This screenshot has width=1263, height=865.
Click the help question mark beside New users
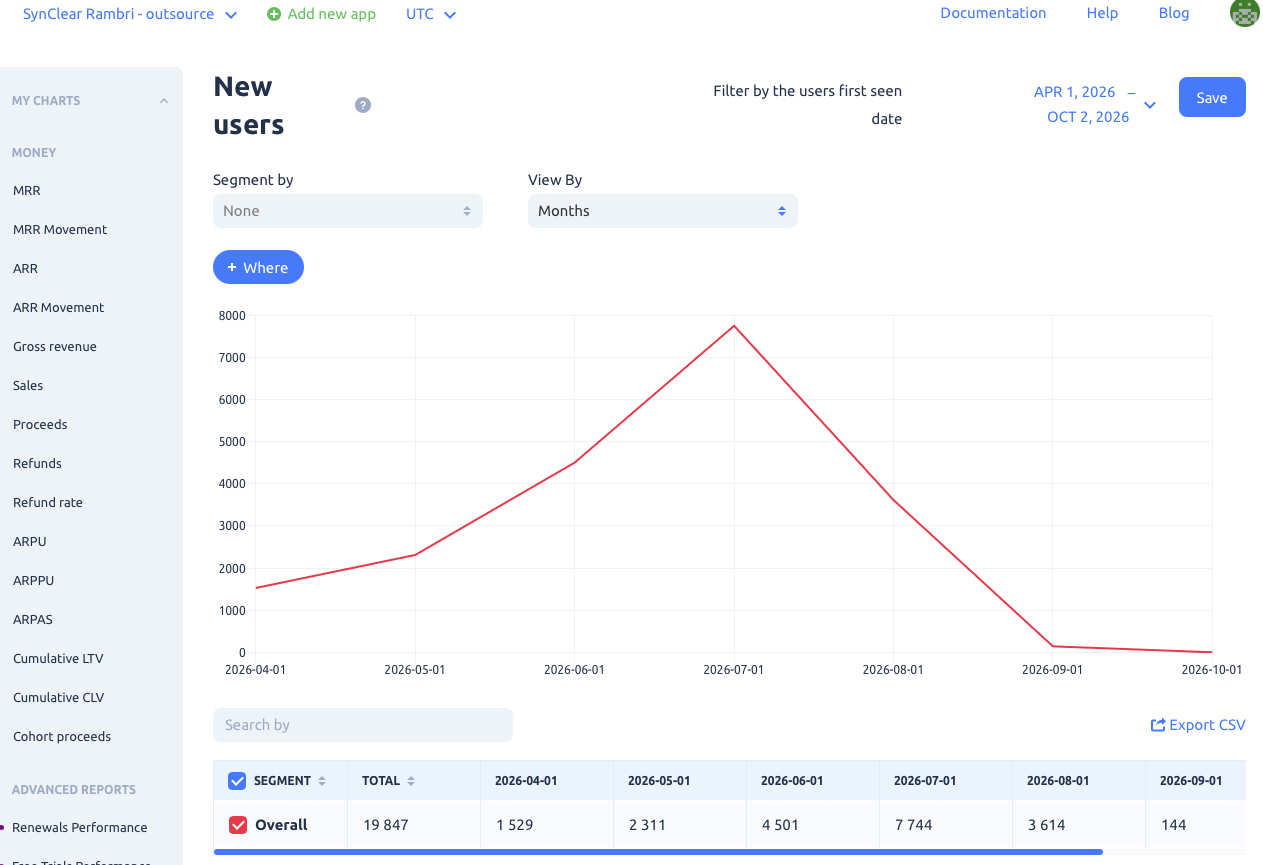tap(363, 105)
